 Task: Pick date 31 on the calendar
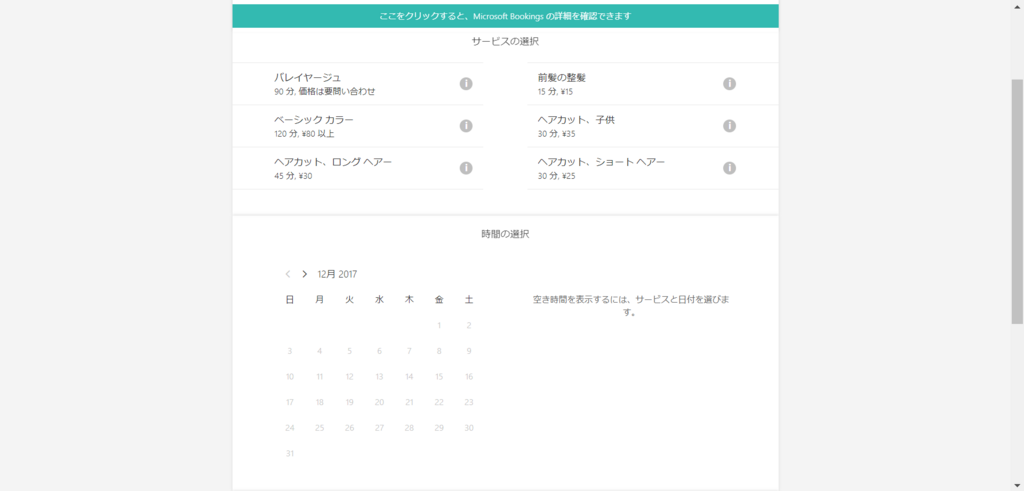click(x=290, y=454)
